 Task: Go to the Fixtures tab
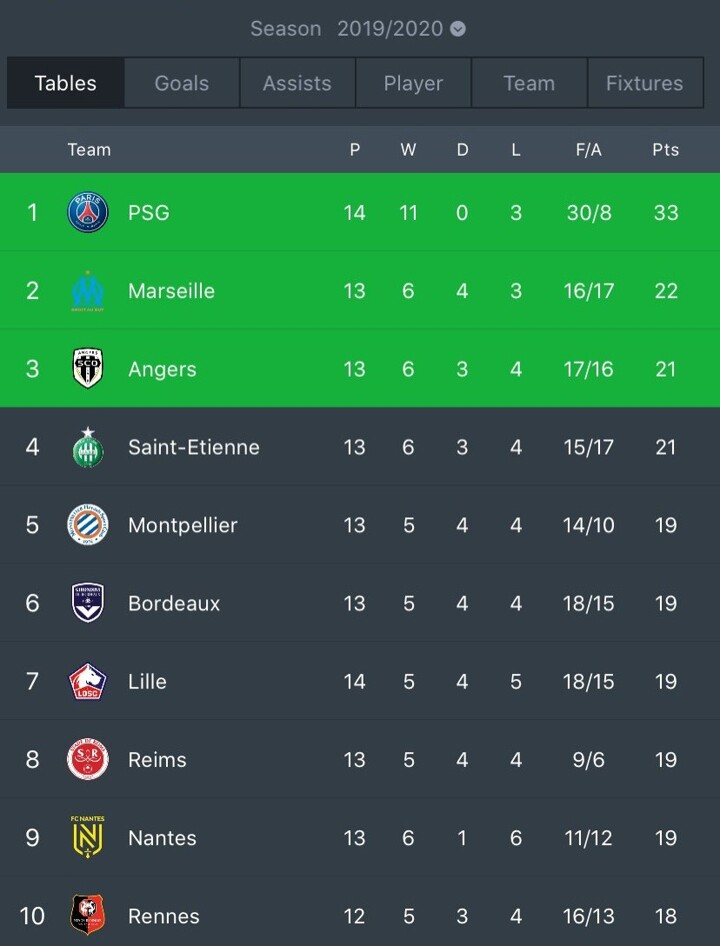[645, 83]
